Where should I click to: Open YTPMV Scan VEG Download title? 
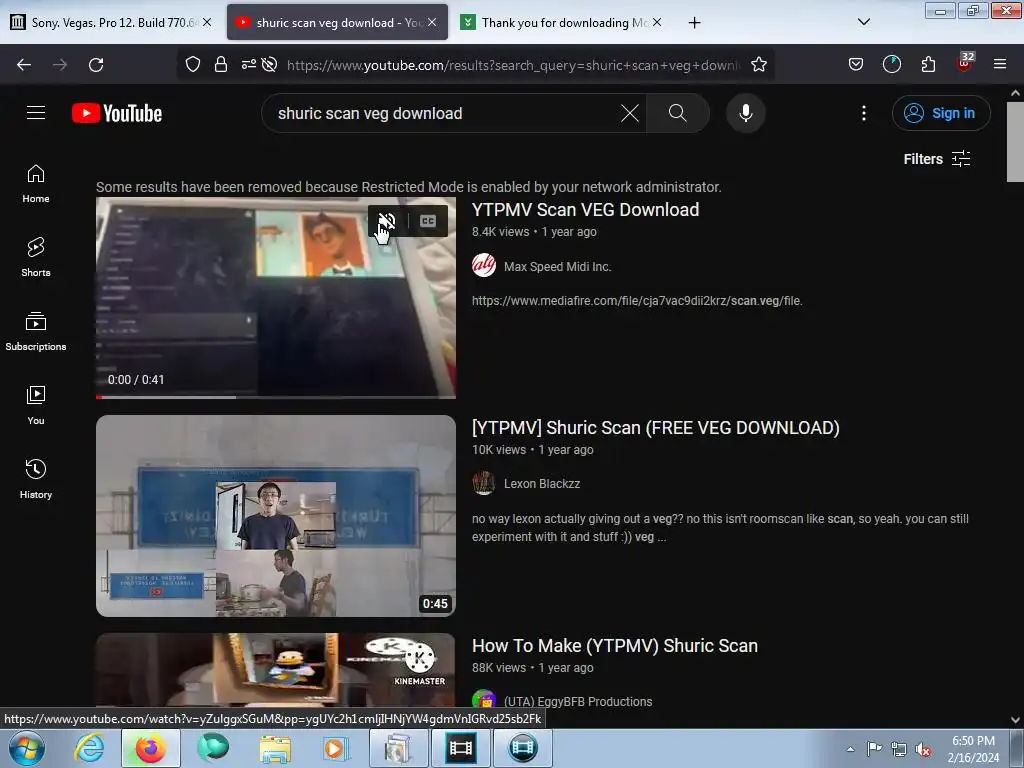585,210
